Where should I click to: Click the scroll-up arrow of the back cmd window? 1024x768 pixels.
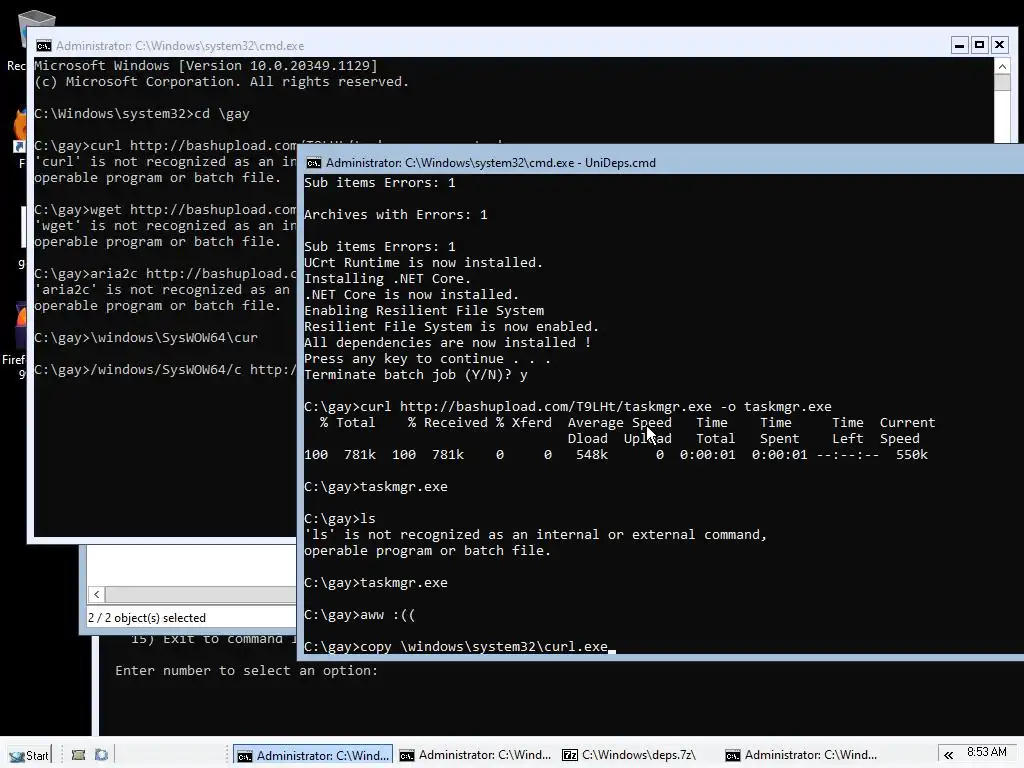(1002, 66)
